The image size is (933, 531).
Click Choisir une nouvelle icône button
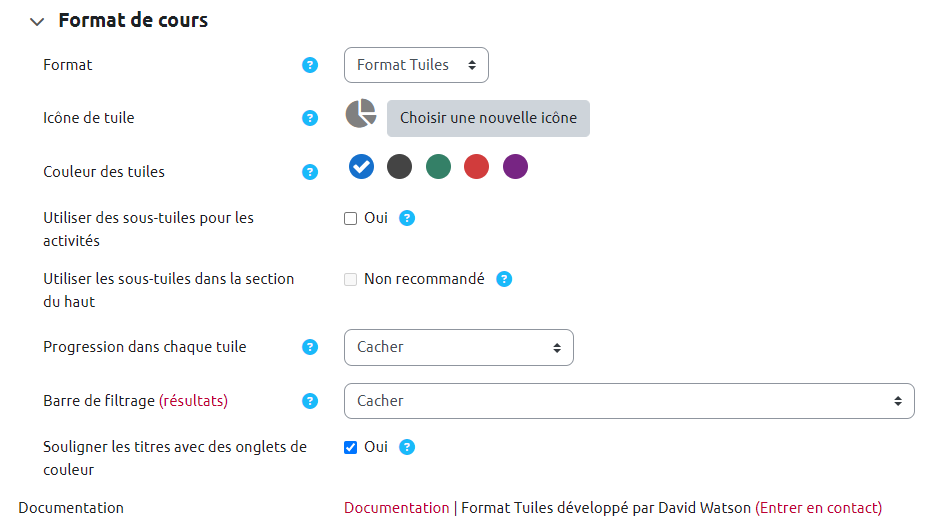pyautogui.click(x=488, y=118)
